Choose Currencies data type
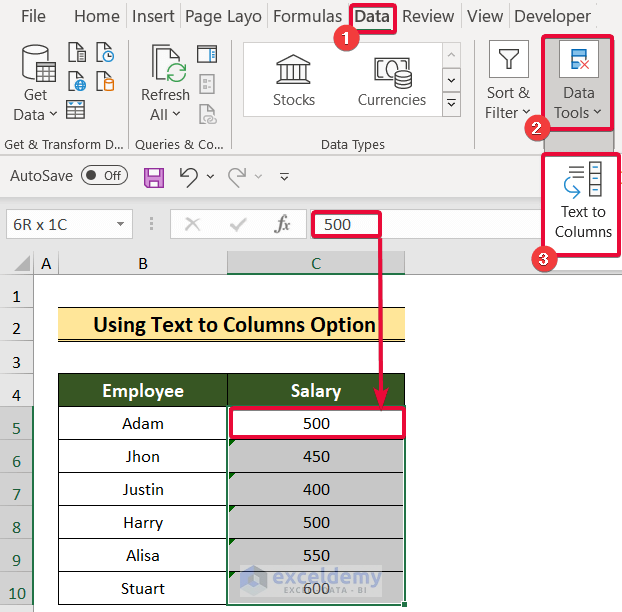Screen dimensions: 622x612 (x=392, y=80)
